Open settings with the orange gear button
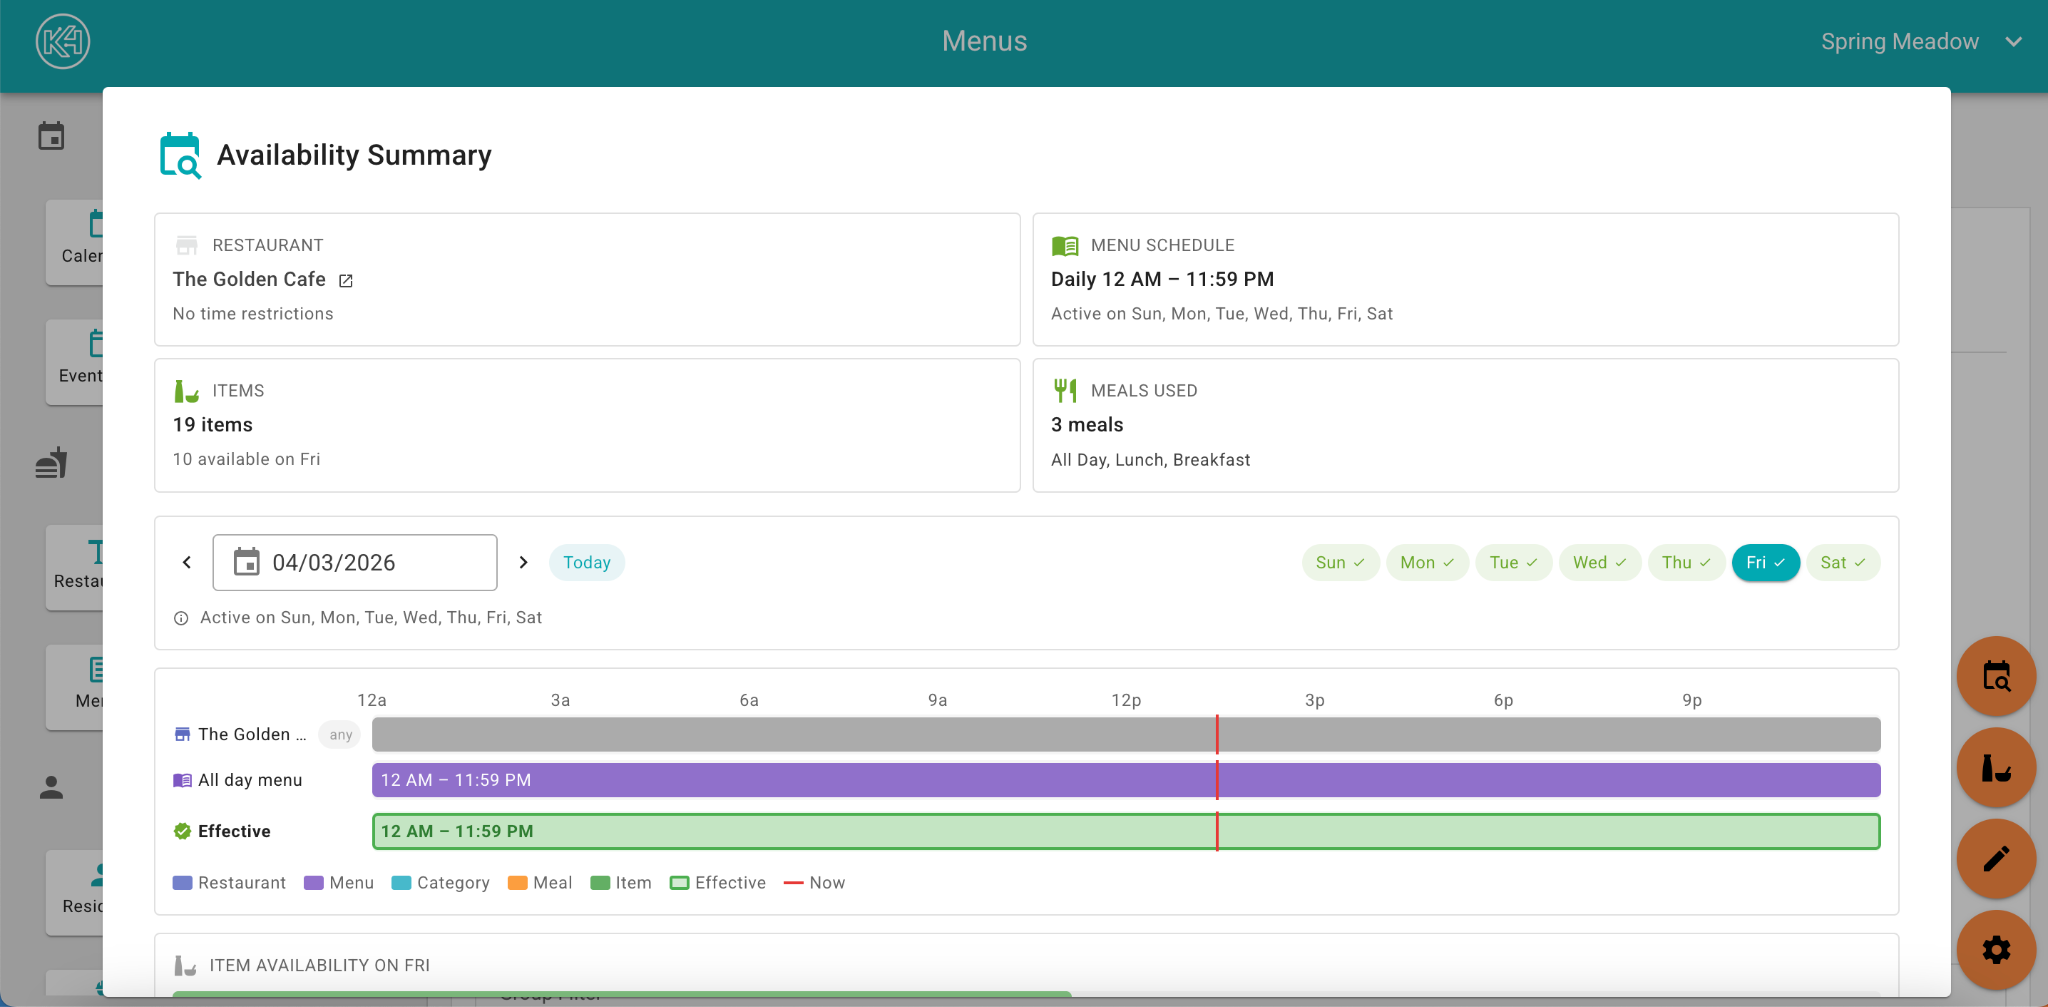The image size is (2048, 1007). coord(1995,950)
